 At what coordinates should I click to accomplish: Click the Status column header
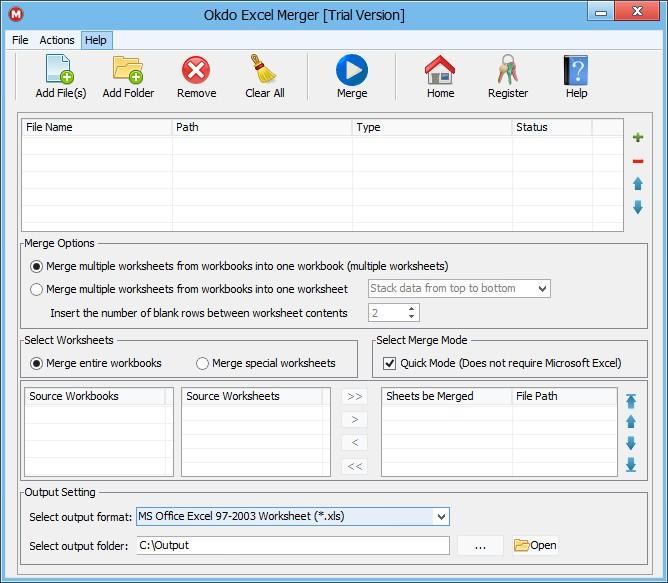point(552,127)
